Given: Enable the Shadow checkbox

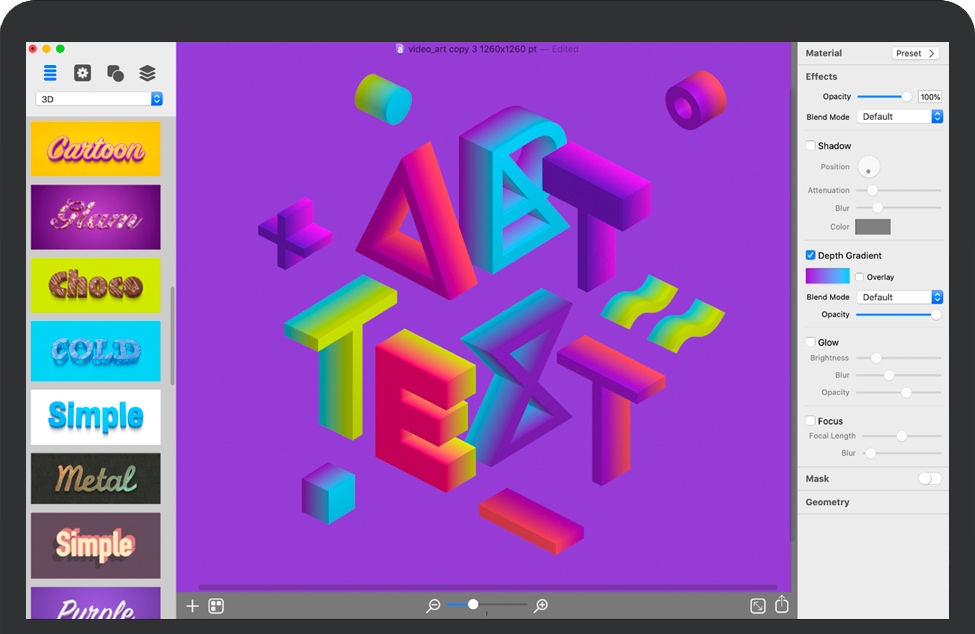Looking at the screenshot, I should point(811,146).
